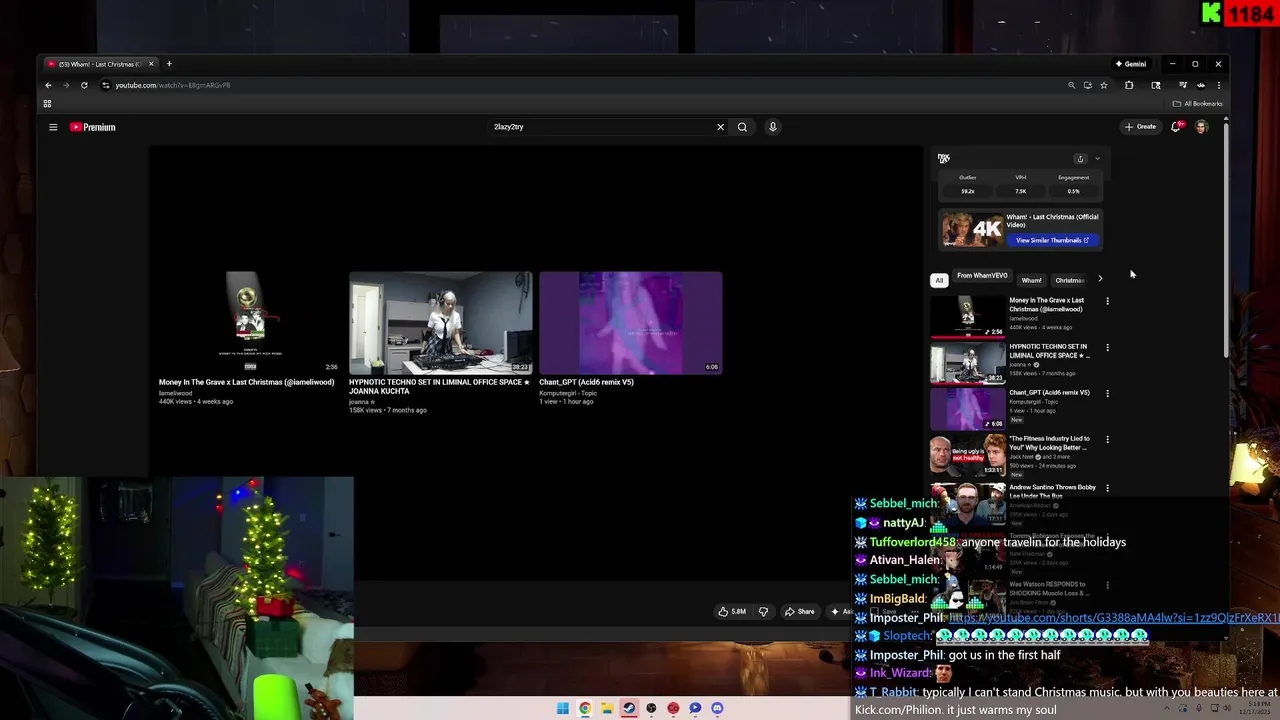Screen dimensions: 1280x720
Task: Open the Chrome side panel search icon
Action: pyautogui.click(x=1156, y=85)
